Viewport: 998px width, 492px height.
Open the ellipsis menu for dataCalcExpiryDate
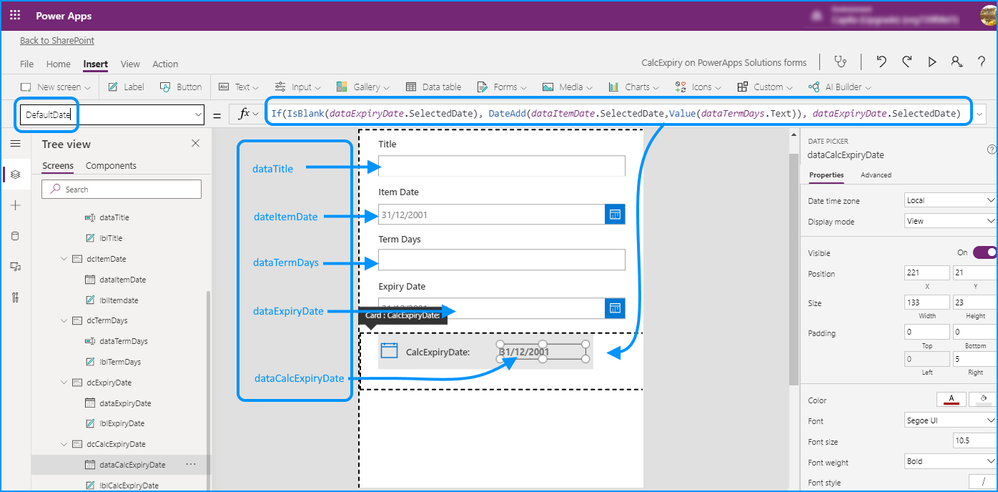pos(191,465)
